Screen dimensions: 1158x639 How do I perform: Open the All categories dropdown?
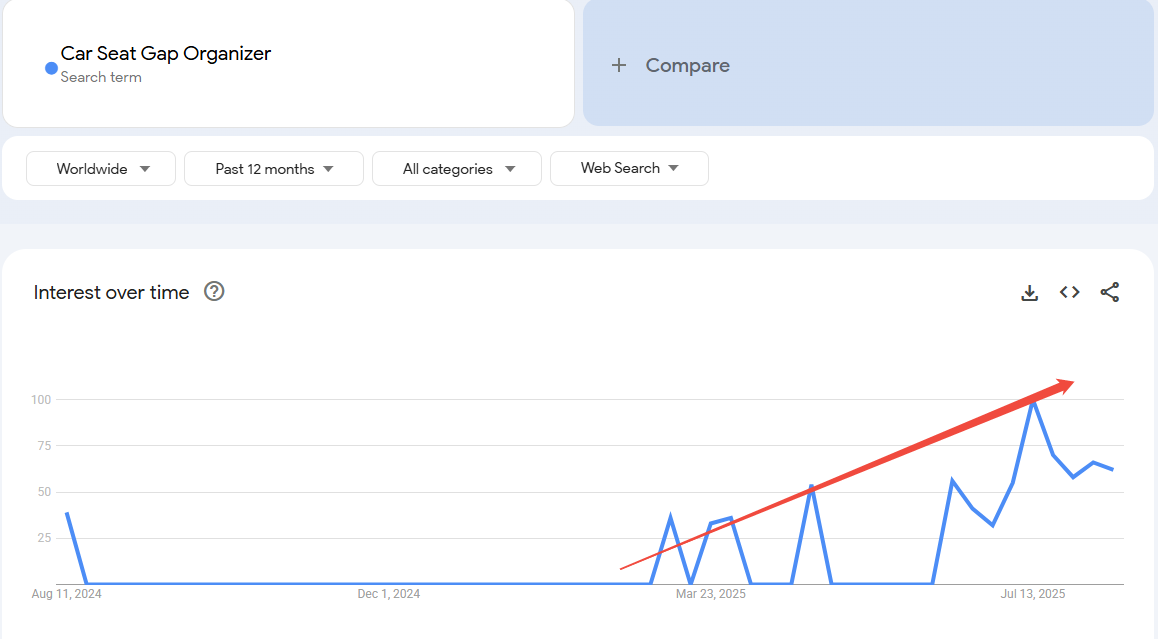pos(456,168)
